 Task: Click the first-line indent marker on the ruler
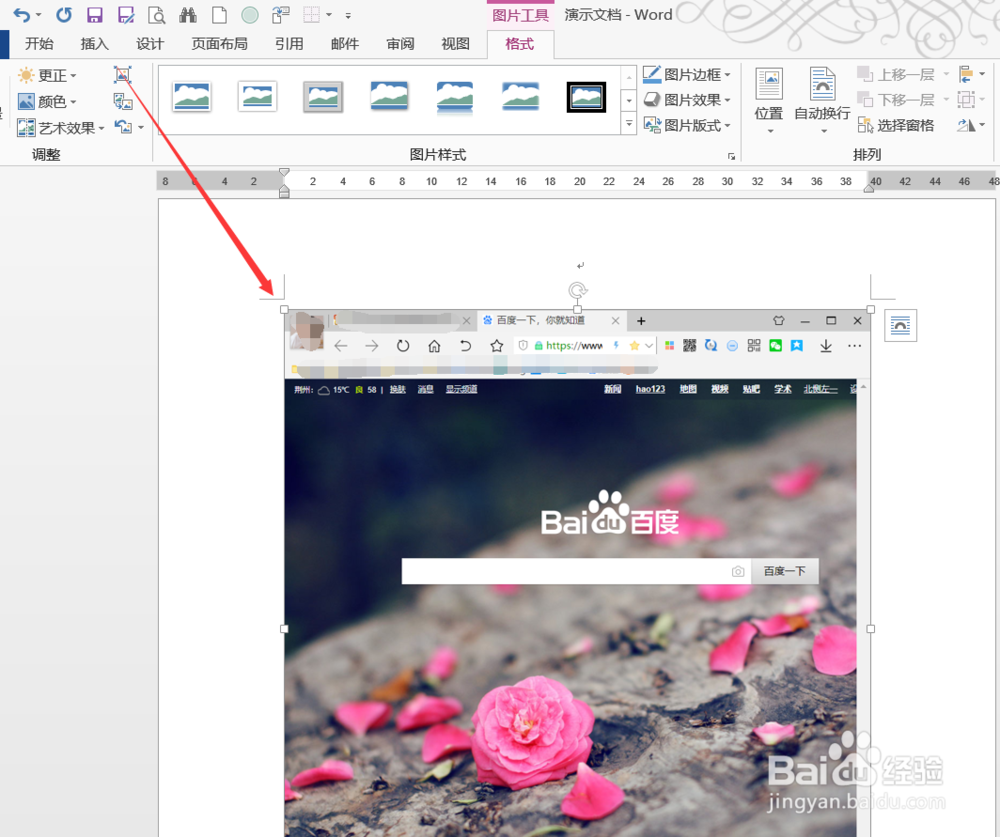coord(284,172)
